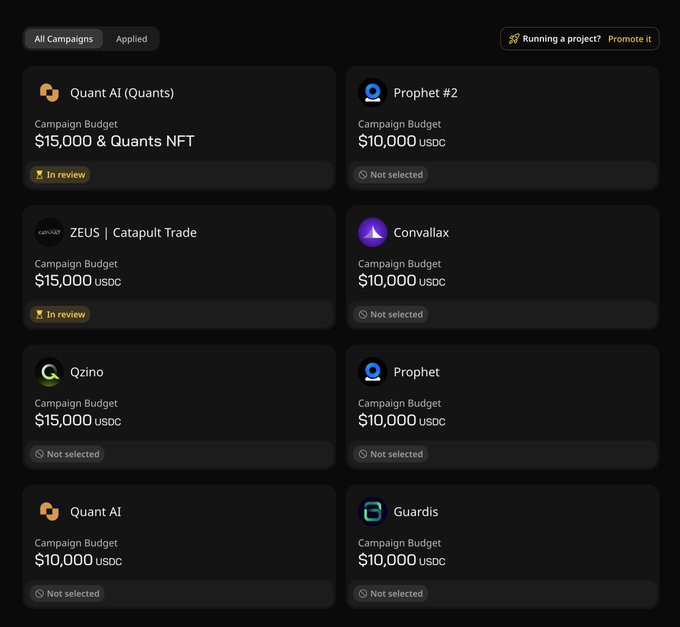Click In review badge on Quant AI (Quants)
680x627 pixels.
tap(60, 175)
